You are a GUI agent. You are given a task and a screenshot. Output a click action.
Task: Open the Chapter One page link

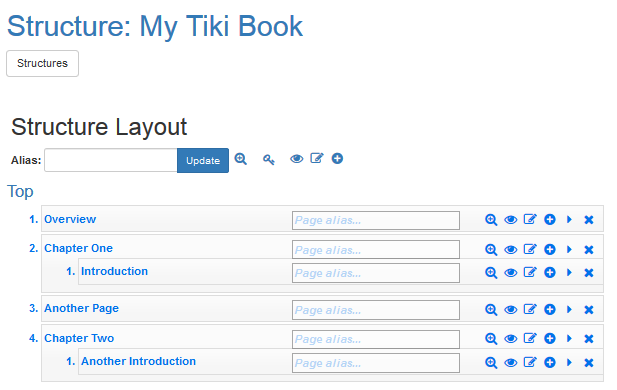pos(78,248)
